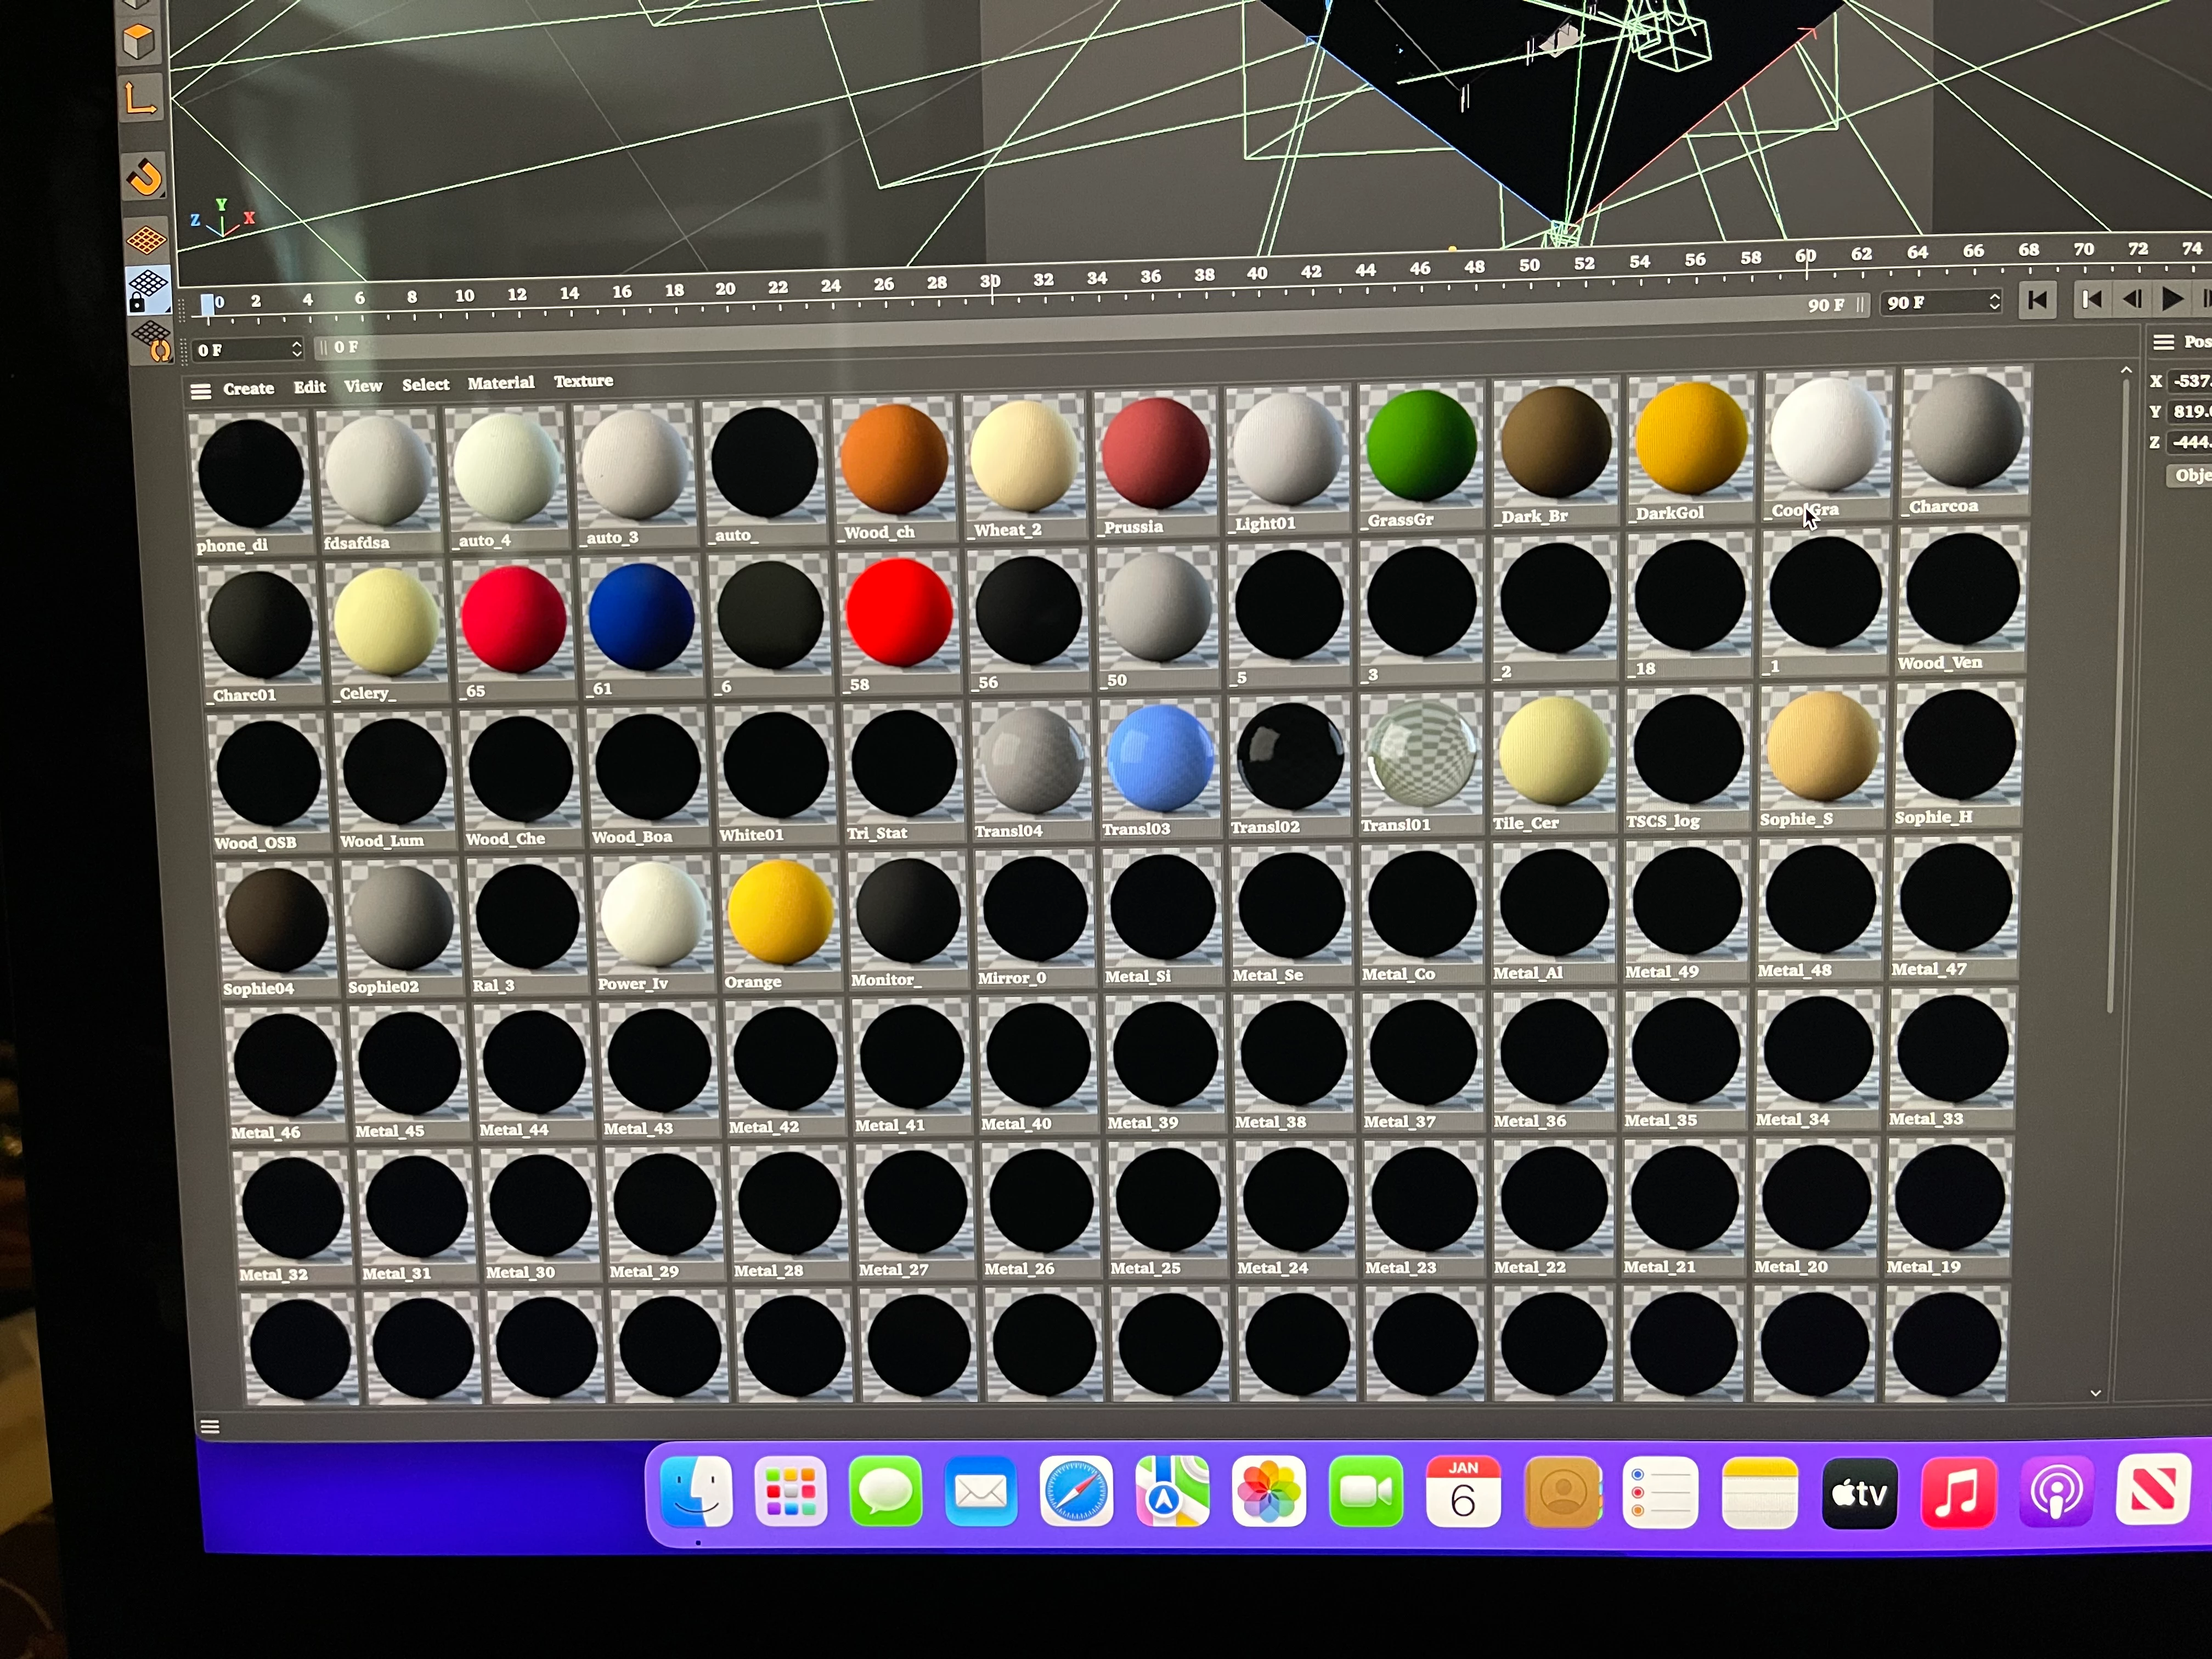Open the Material Manager hamburger menu

[x=201, y=391]
